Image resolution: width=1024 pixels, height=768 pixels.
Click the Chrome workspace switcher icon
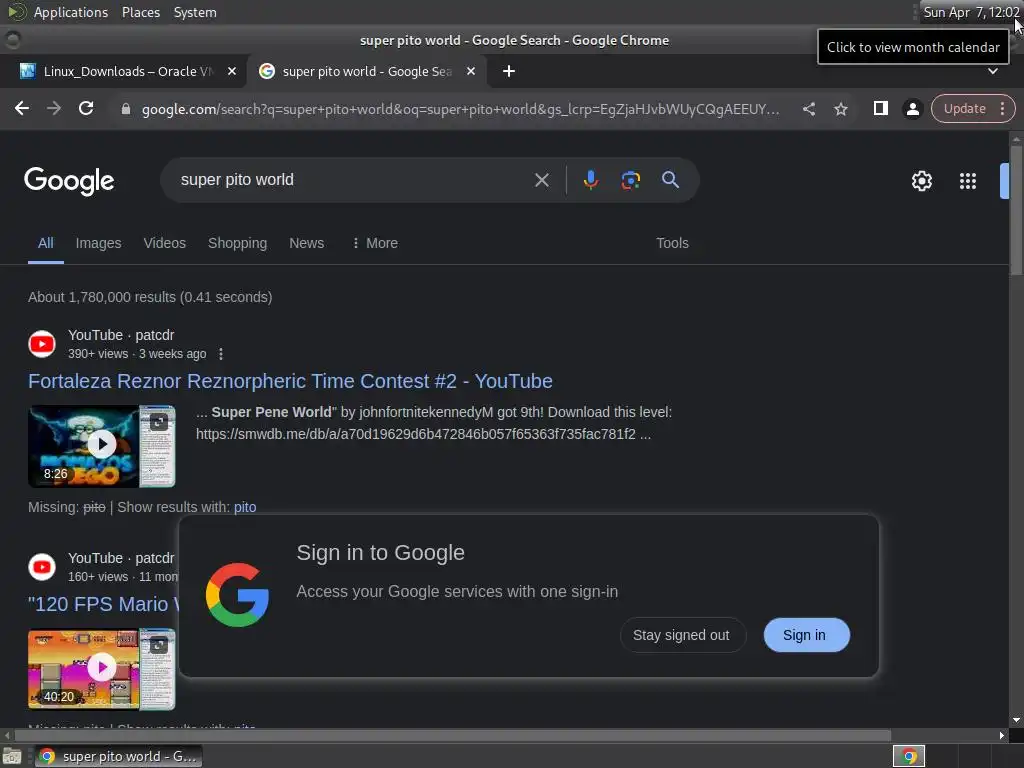[x=908, y=756]
